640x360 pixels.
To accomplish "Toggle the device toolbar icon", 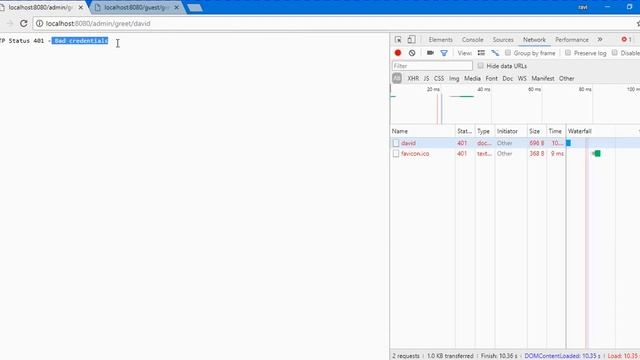I will (x=411, y=40).
